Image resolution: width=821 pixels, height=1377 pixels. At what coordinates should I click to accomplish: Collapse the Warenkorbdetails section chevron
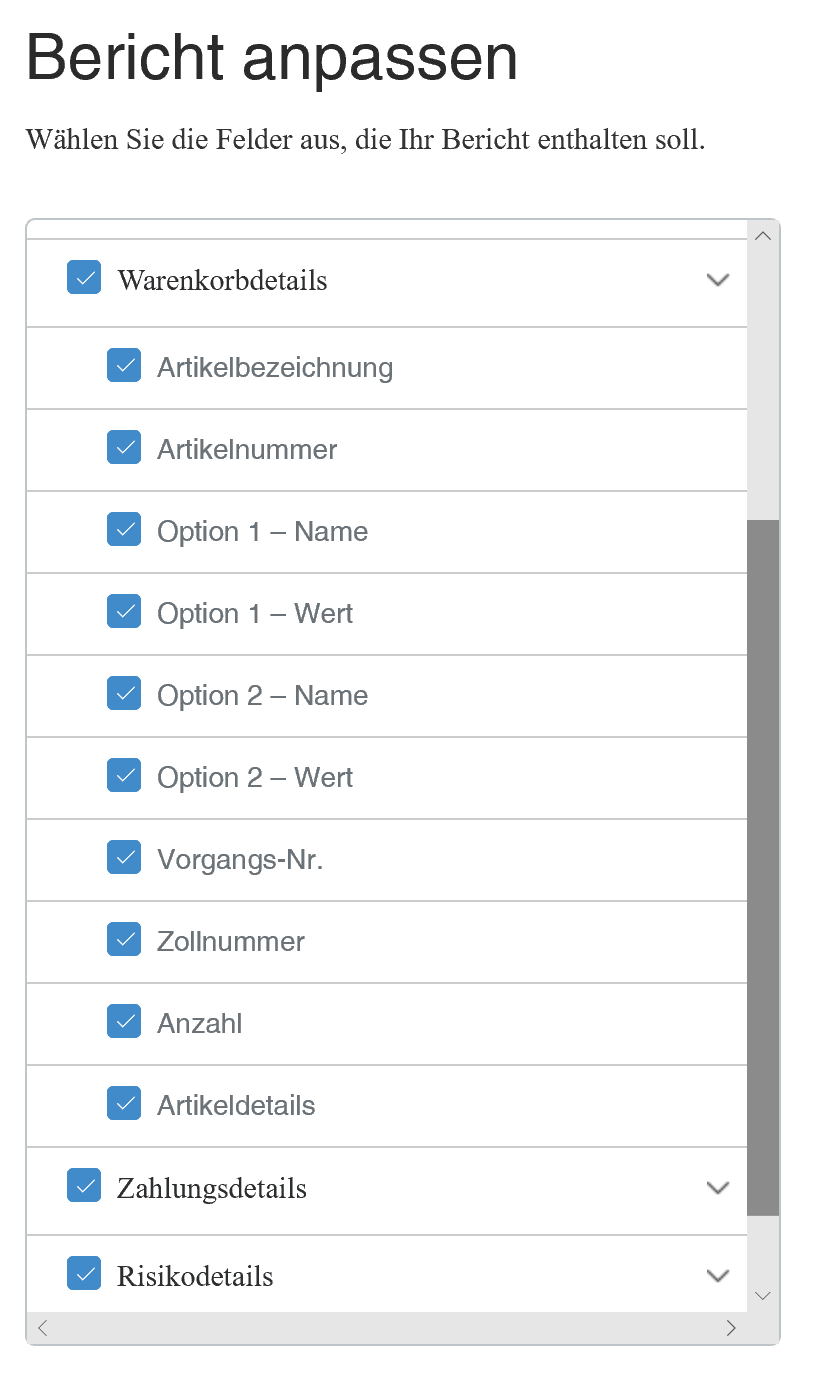click(718, 280)
